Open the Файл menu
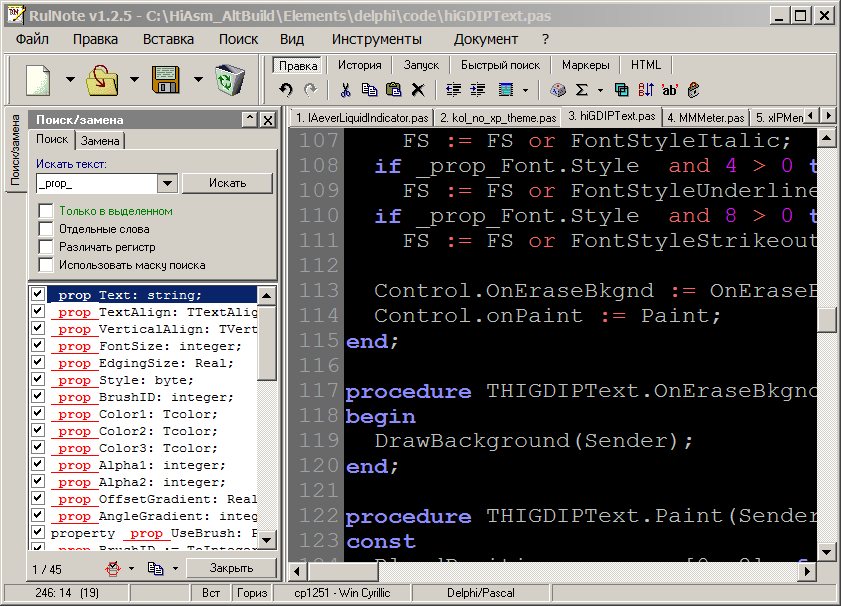The height and width of the screenshot is (606, 841). (x=32, y=39)
